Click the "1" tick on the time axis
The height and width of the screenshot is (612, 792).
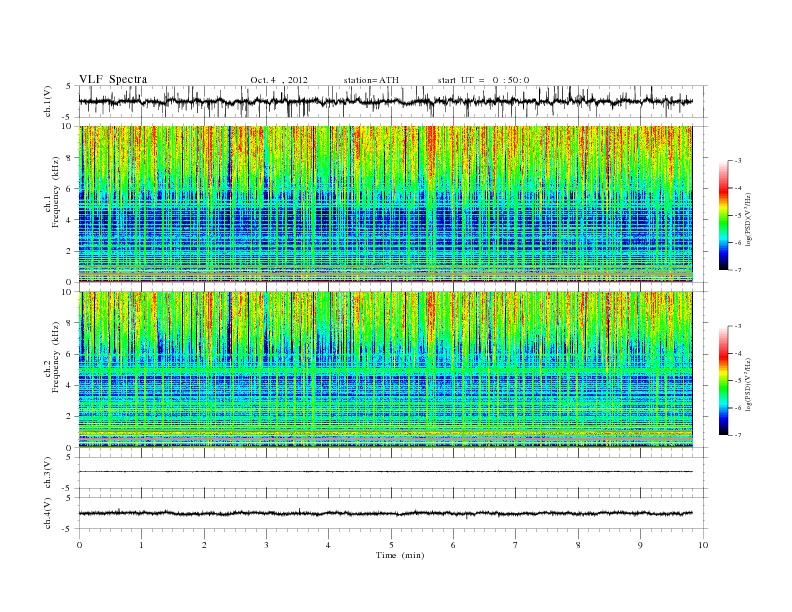(141, 545)
